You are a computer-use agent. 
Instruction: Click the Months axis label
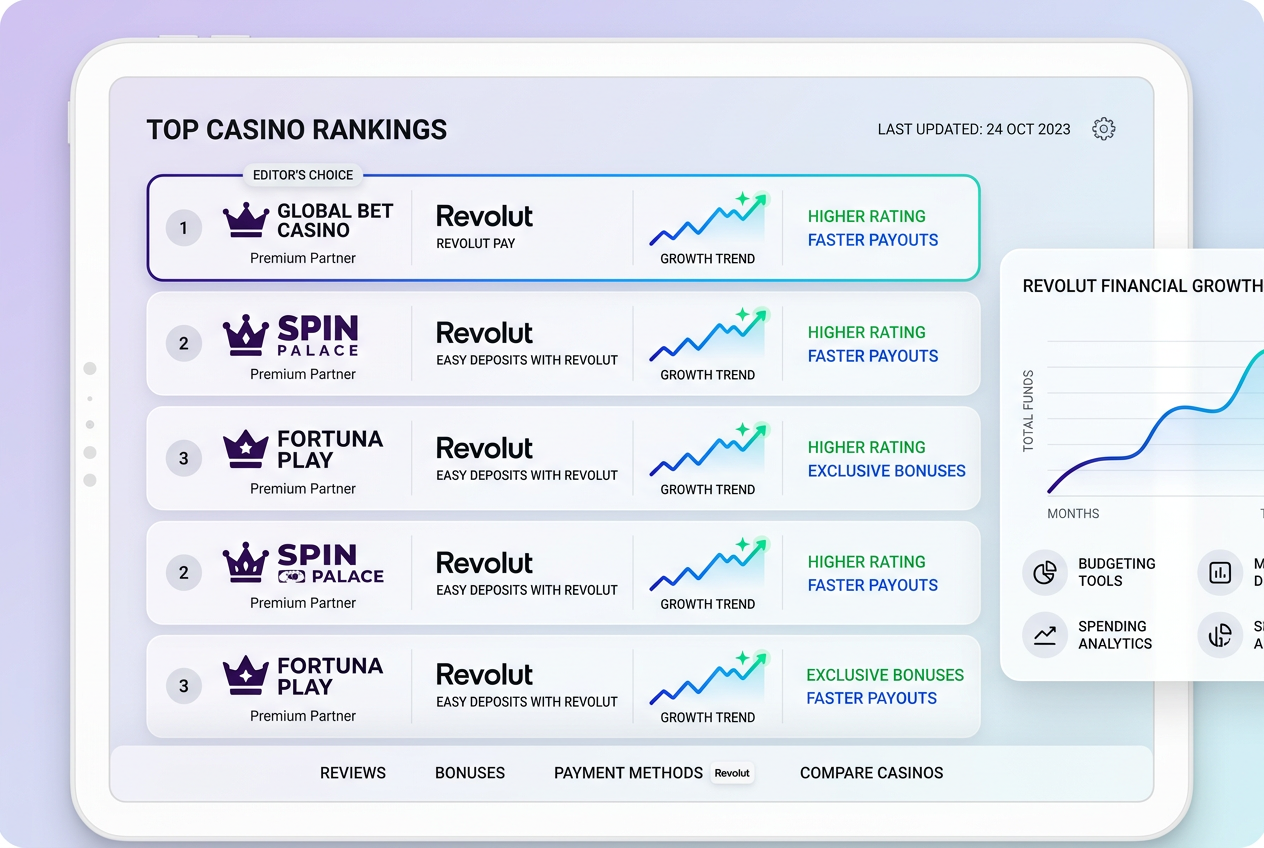click(1073, 514)
